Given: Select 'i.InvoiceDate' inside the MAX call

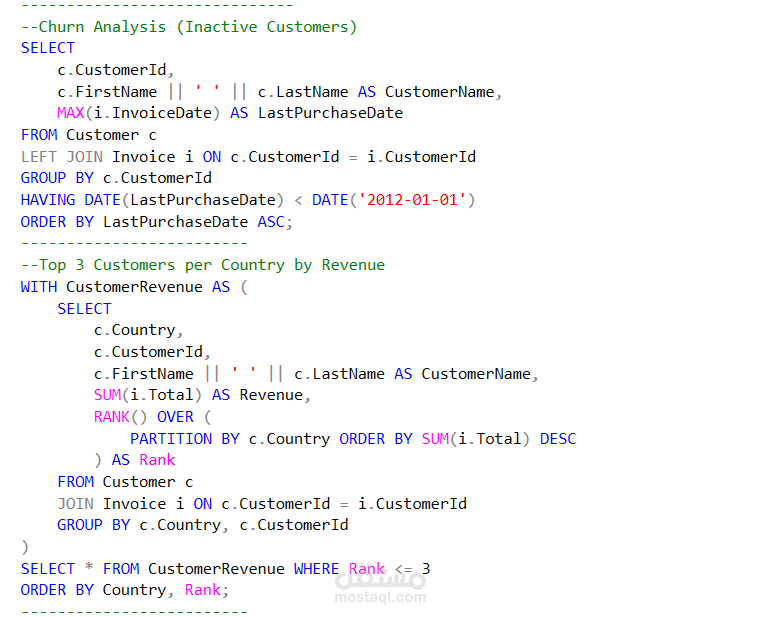Looking at the screenshot, I should (153, 113).
